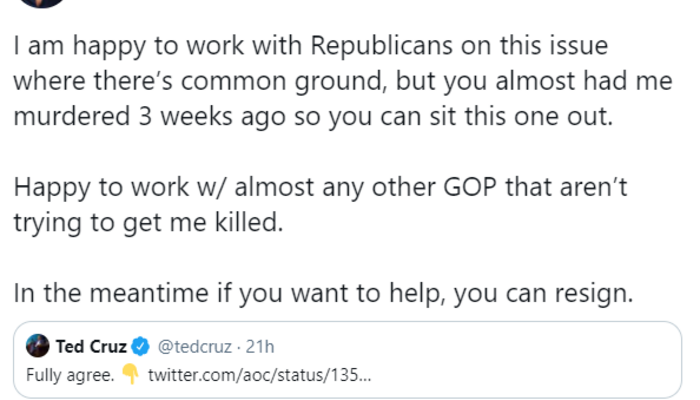Viewport: 700px width, 400px height.
Task: Click the word "Republicans" in the tweet
Action: 373,46
